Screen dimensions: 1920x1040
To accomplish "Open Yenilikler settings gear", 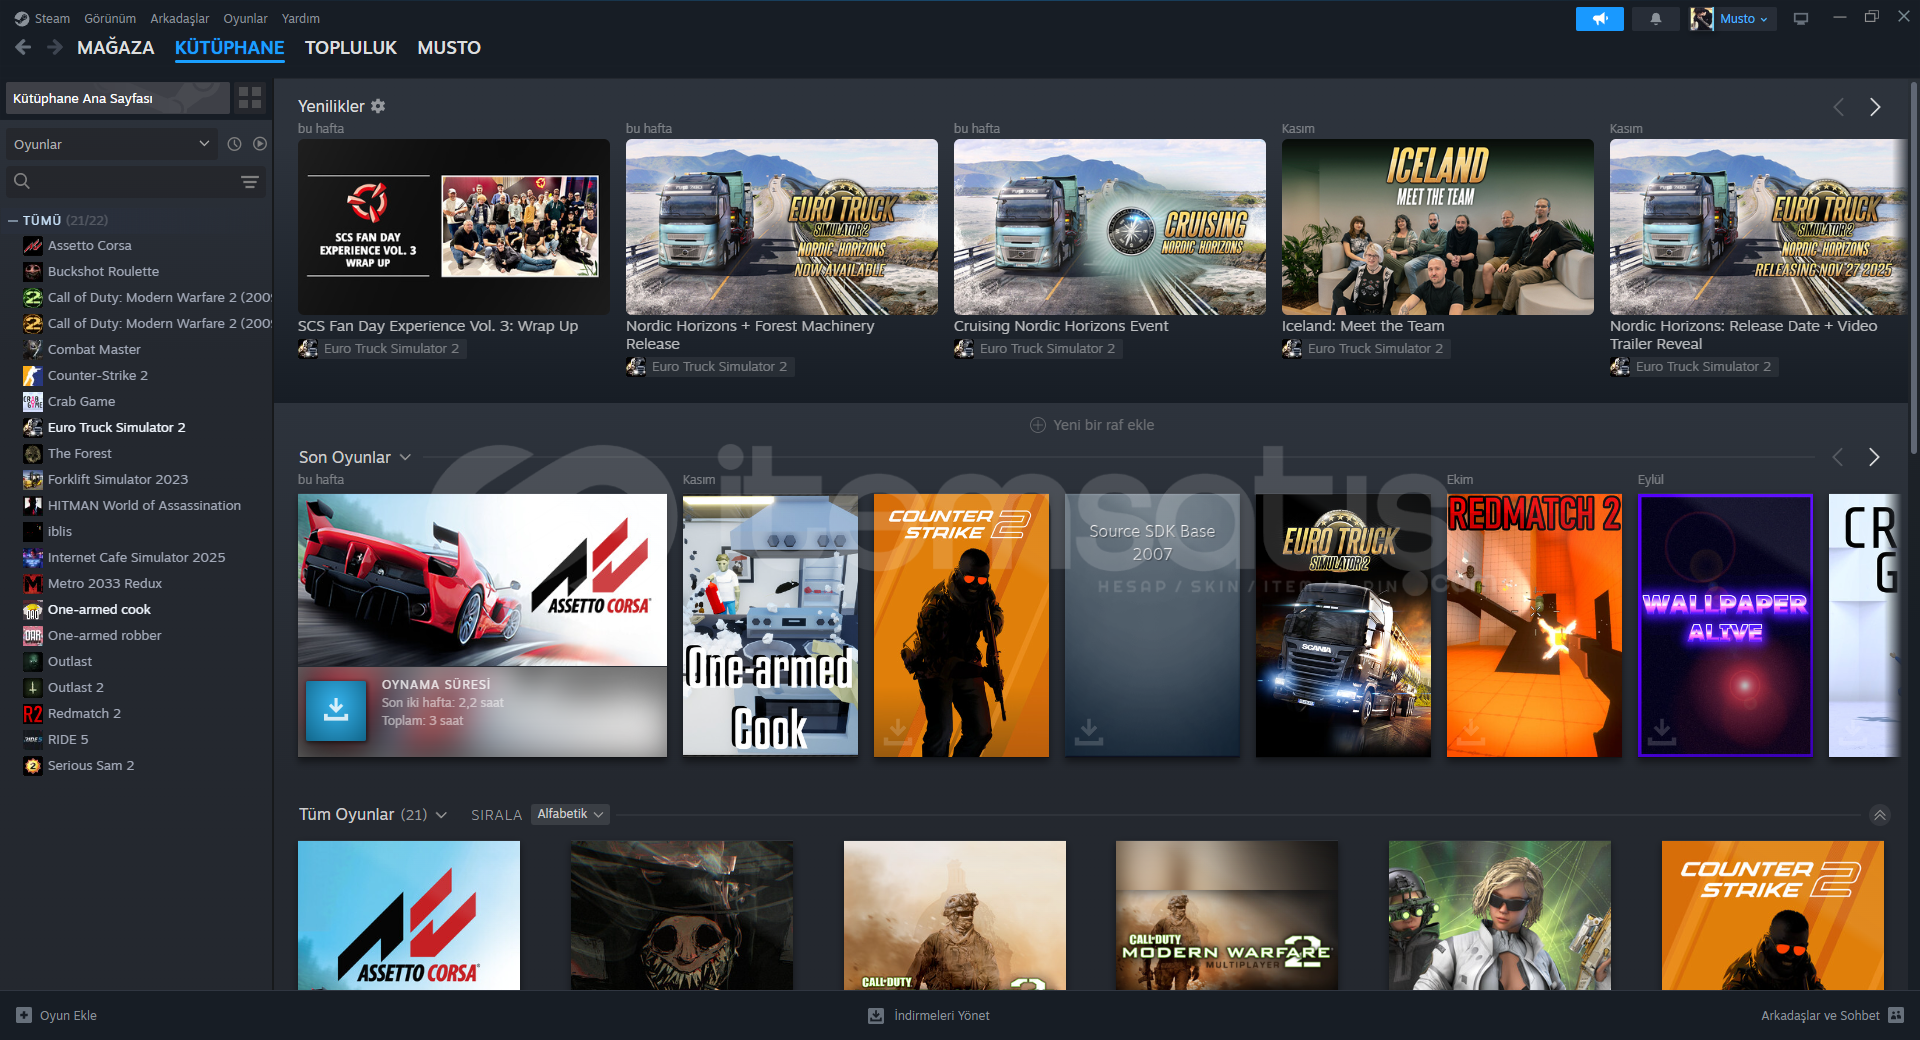I will [378, 106].
